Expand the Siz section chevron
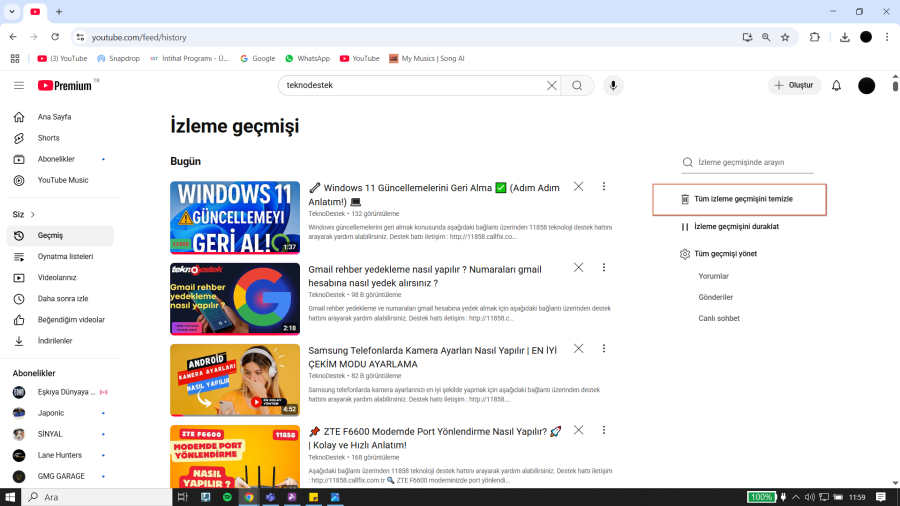 33,214
